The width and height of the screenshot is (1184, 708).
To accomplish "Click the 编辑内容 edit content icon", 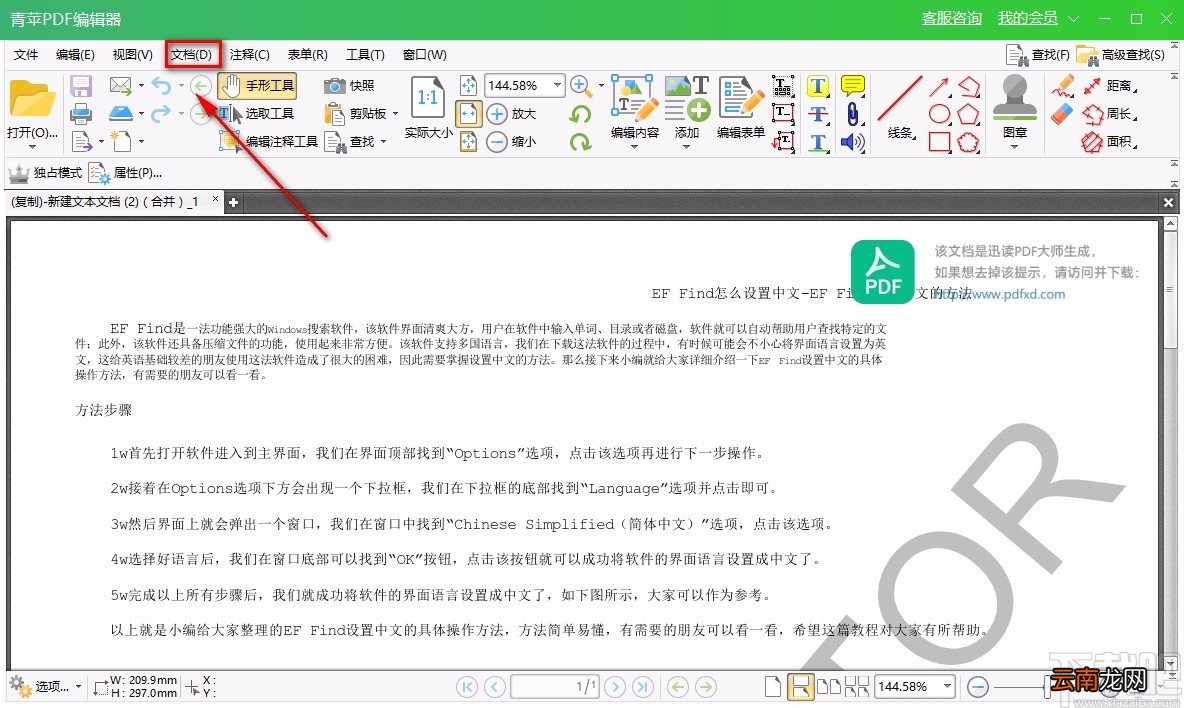I will [634, 106].
